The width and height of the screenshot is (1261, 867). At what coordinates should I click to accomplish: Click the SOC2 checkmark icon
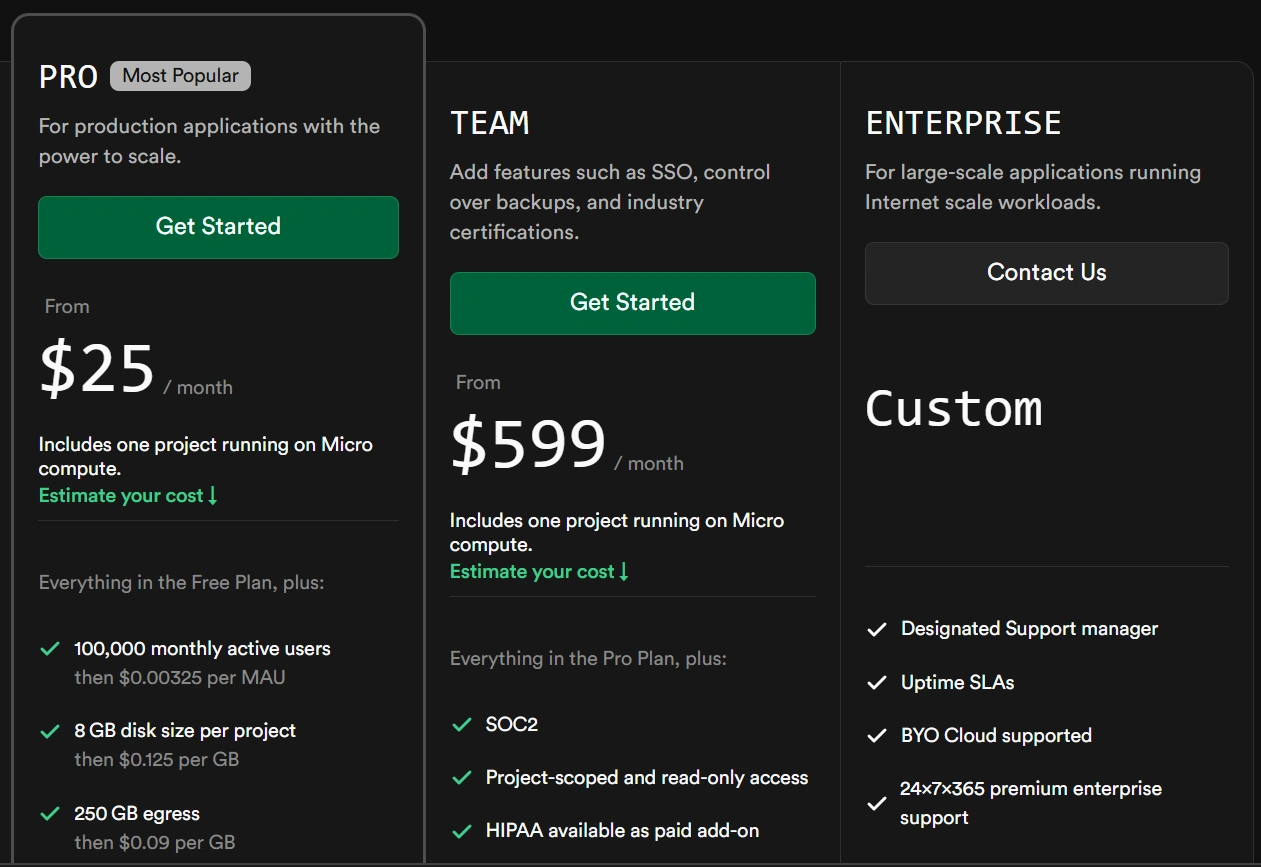(461, 724)
